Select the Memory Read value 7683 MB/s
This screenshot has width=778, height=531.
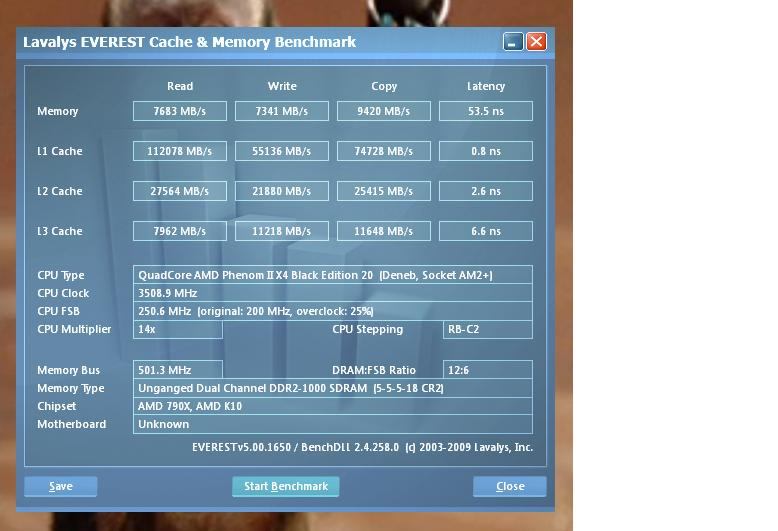180,111
